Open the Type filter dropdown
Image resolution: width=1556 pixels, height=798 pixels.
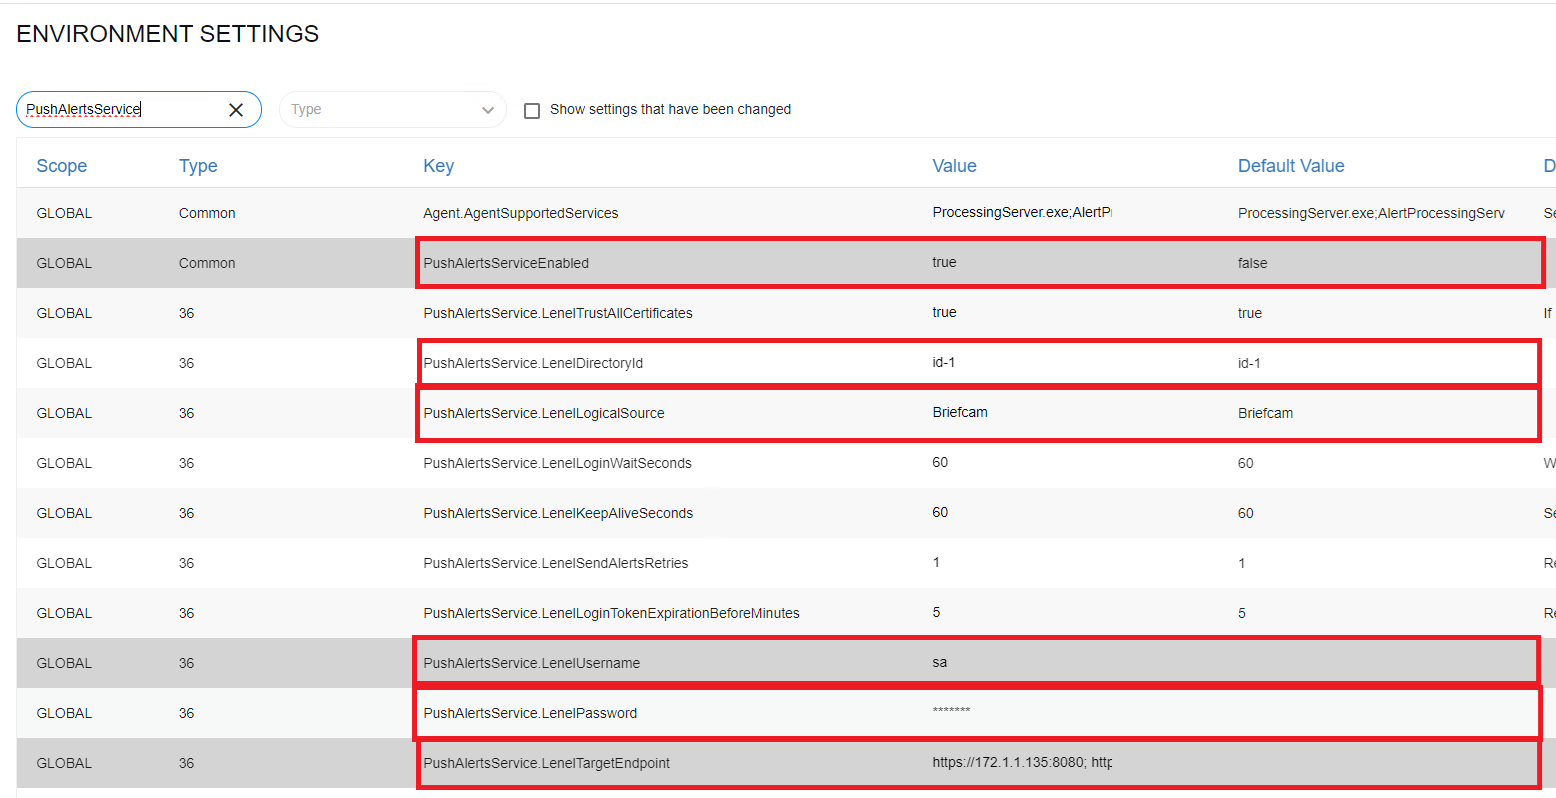point(392,110)
